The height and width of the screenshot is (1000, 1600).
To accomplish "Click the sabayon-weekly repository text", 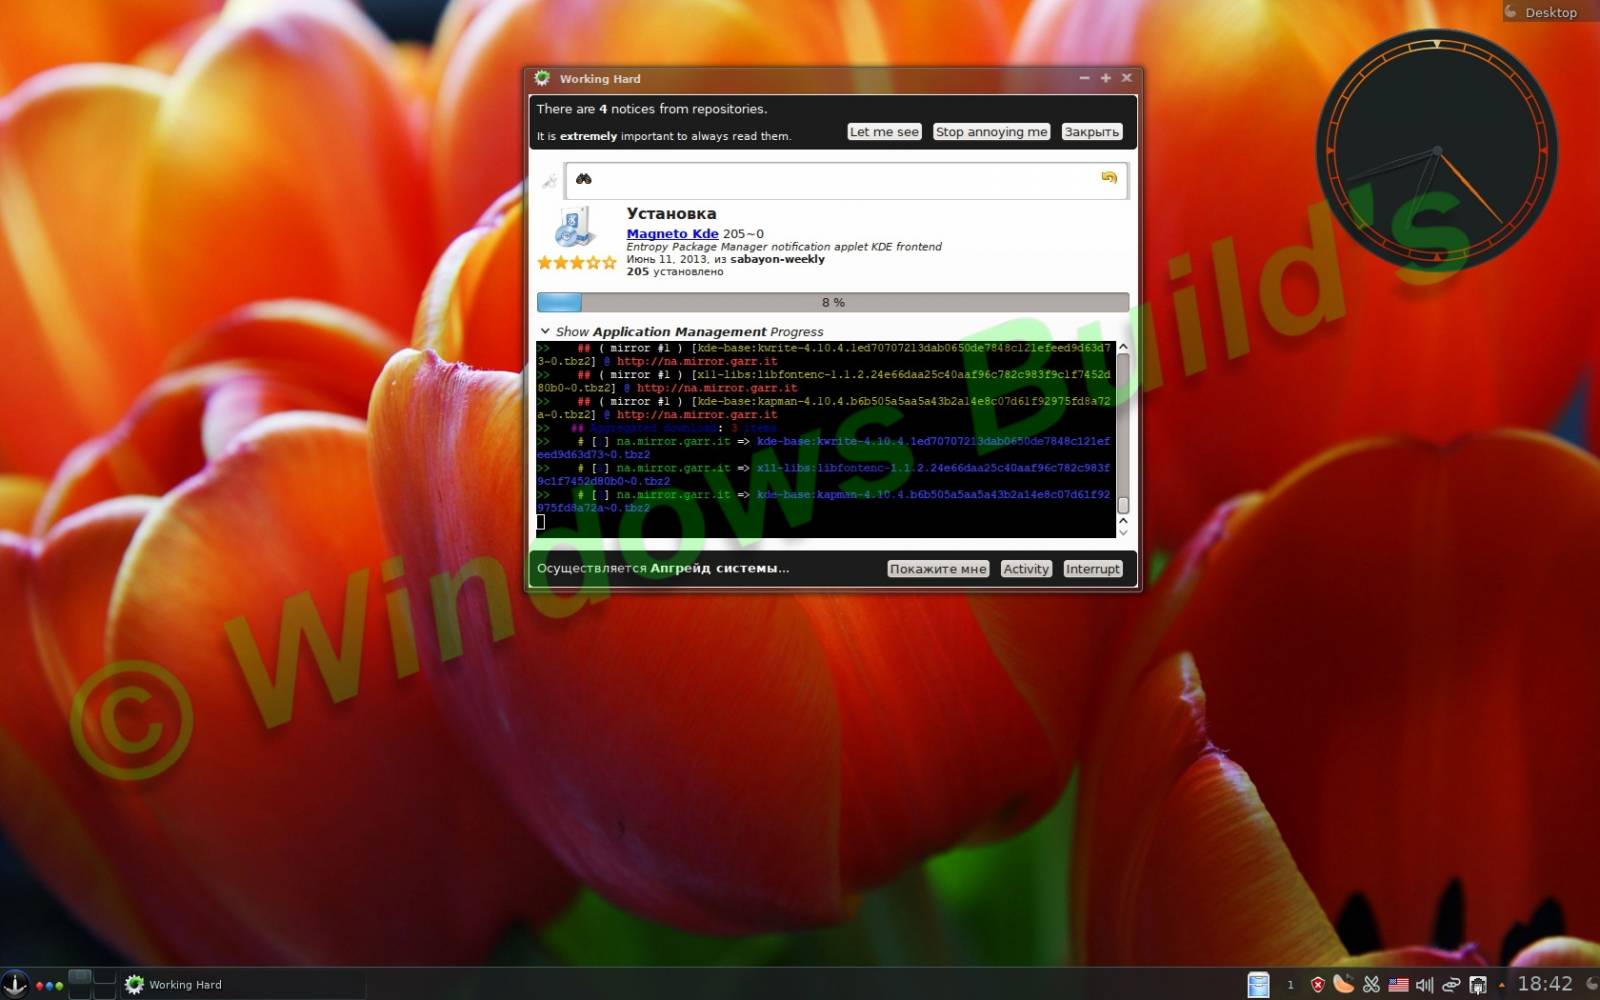I will click(777, 259).
